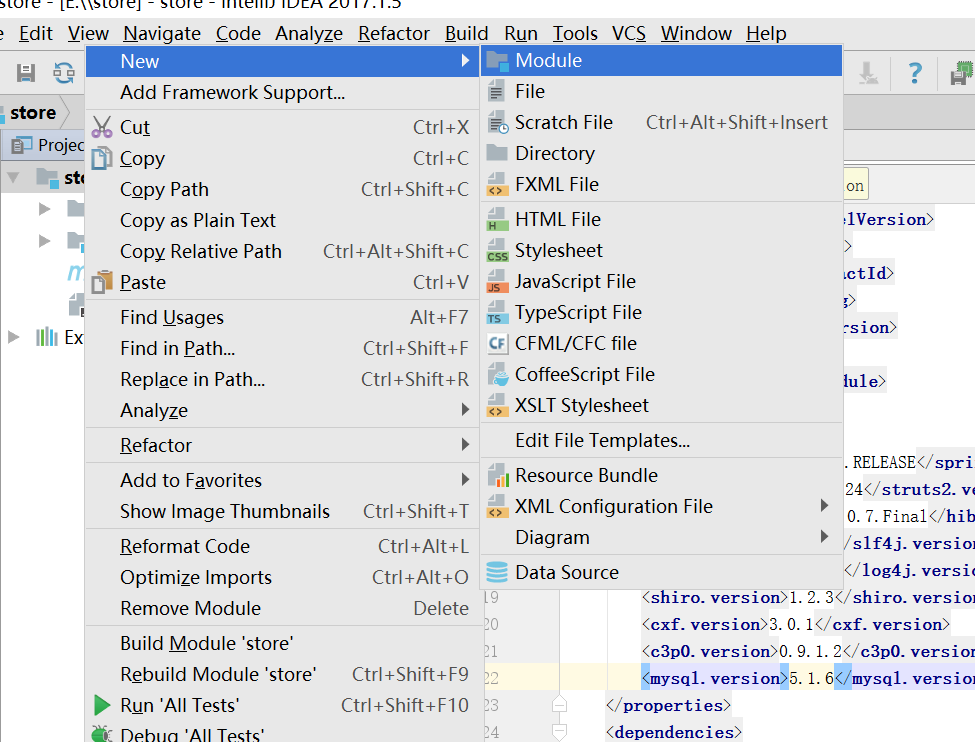Expand the XML Configuration File submenu arrow
Screen dimensions: 975x742
tap(825, 505)
